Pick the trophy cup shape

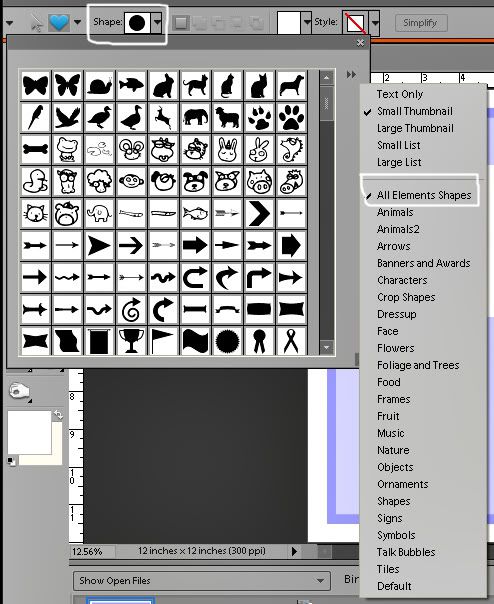click(131, 341)
